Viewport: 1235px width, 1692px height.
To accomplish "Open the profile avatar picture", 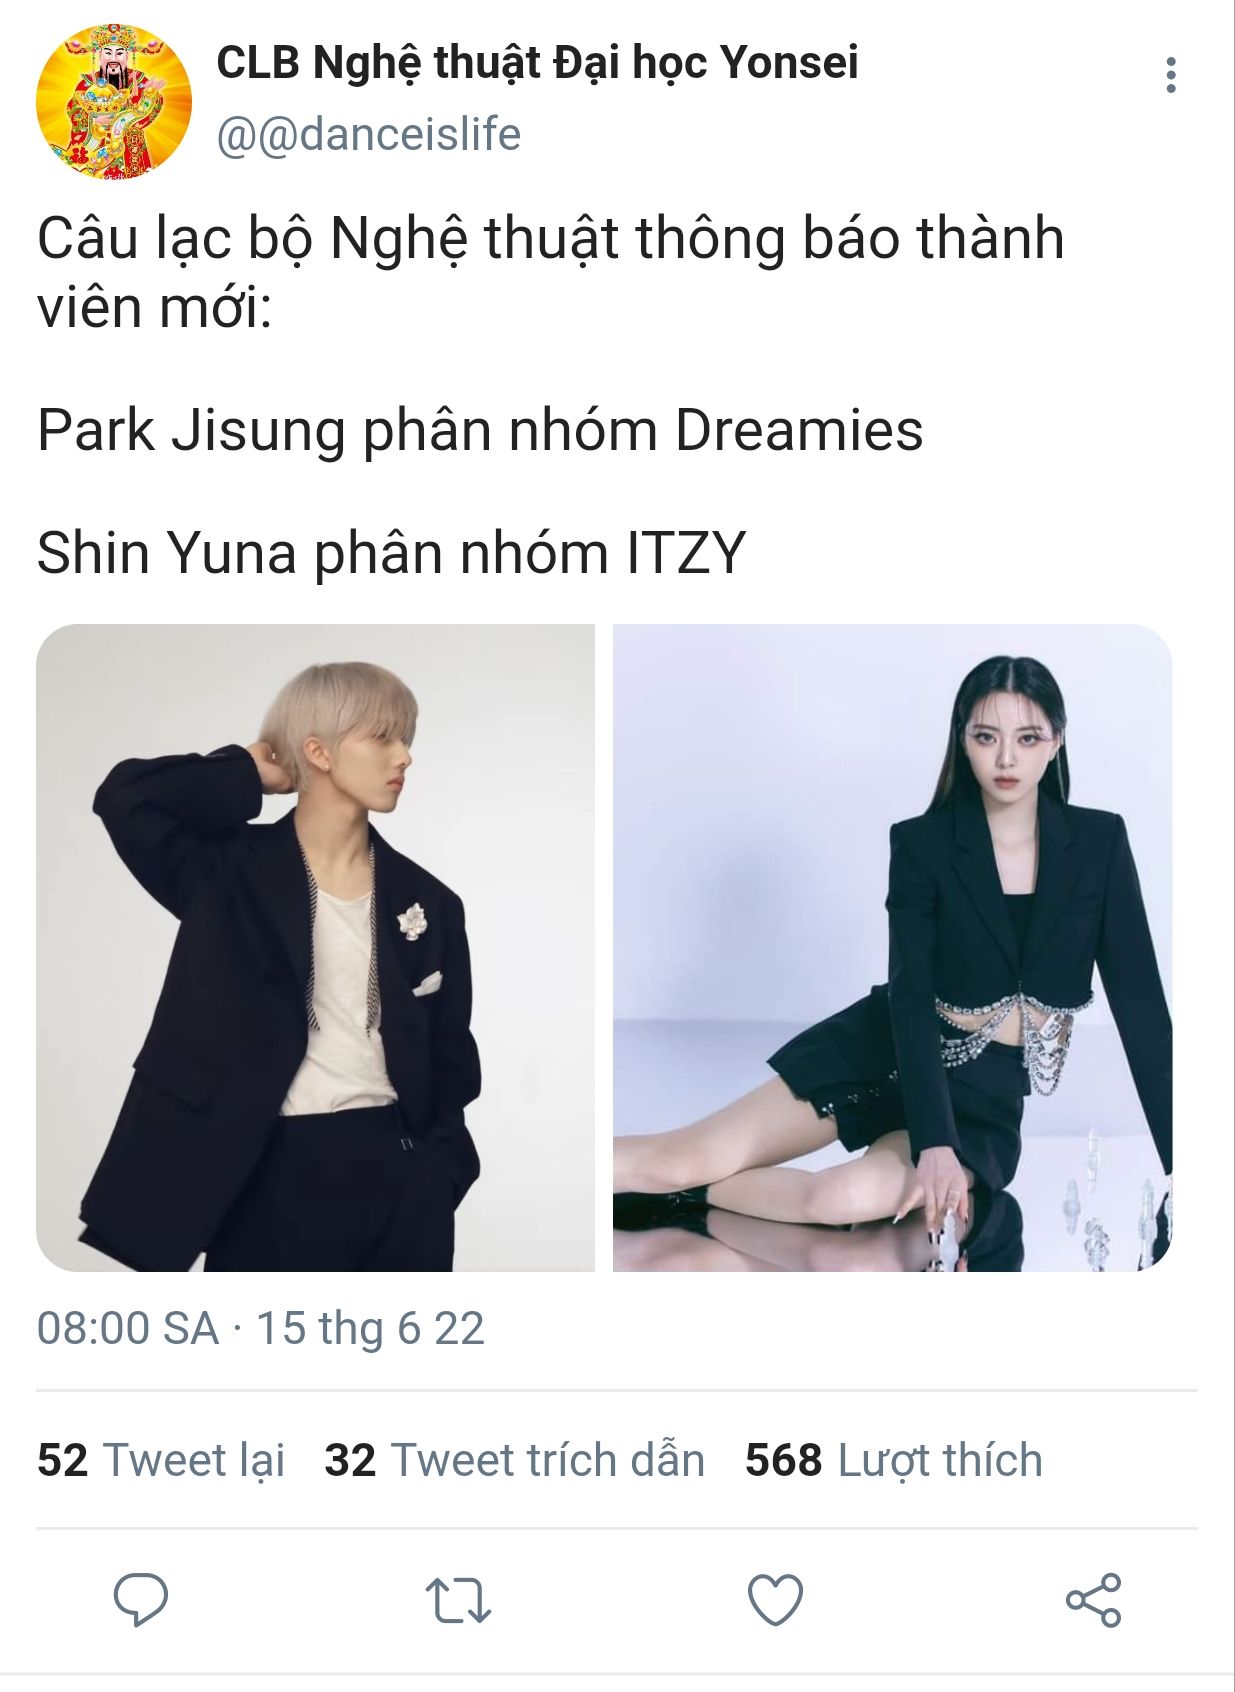I will [113, 101].
